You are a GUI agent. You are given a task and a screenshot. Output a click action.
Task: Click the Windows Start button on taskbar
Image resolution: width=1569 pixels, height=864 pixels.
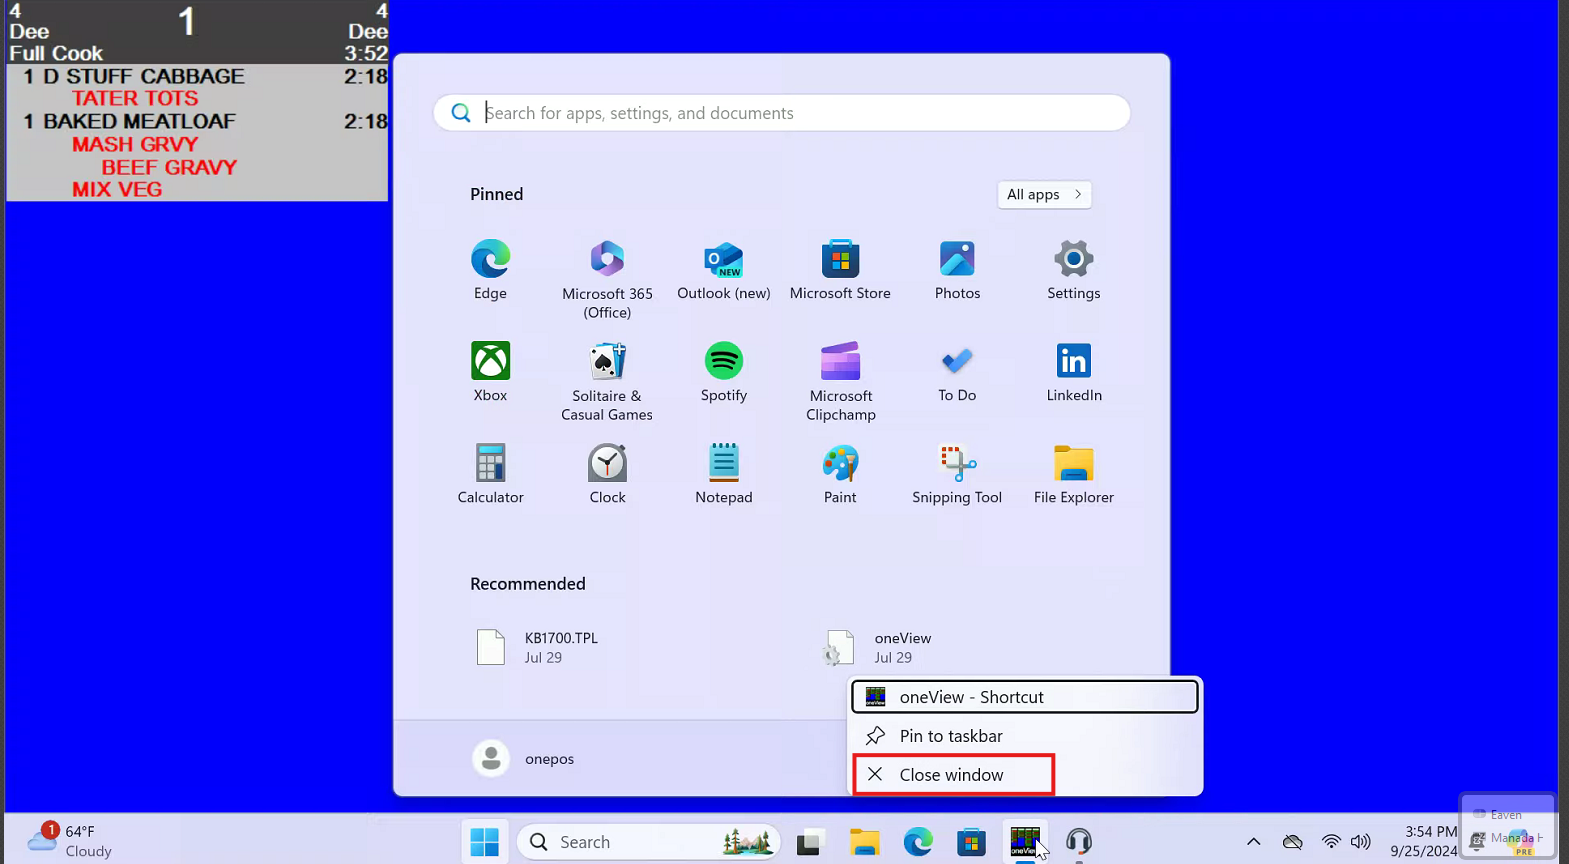click(x=485, y=842)
